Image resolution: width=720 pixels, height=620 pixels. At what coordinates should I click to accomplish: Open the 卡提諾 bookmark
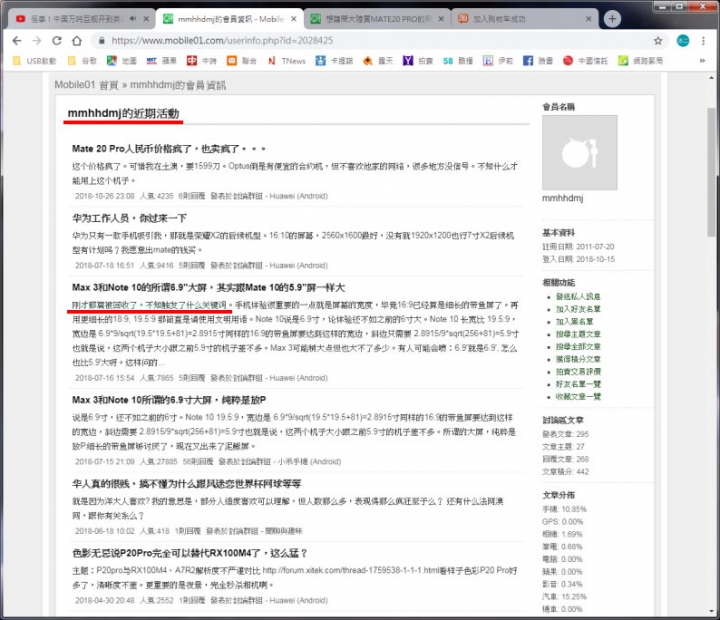point(334,61)
